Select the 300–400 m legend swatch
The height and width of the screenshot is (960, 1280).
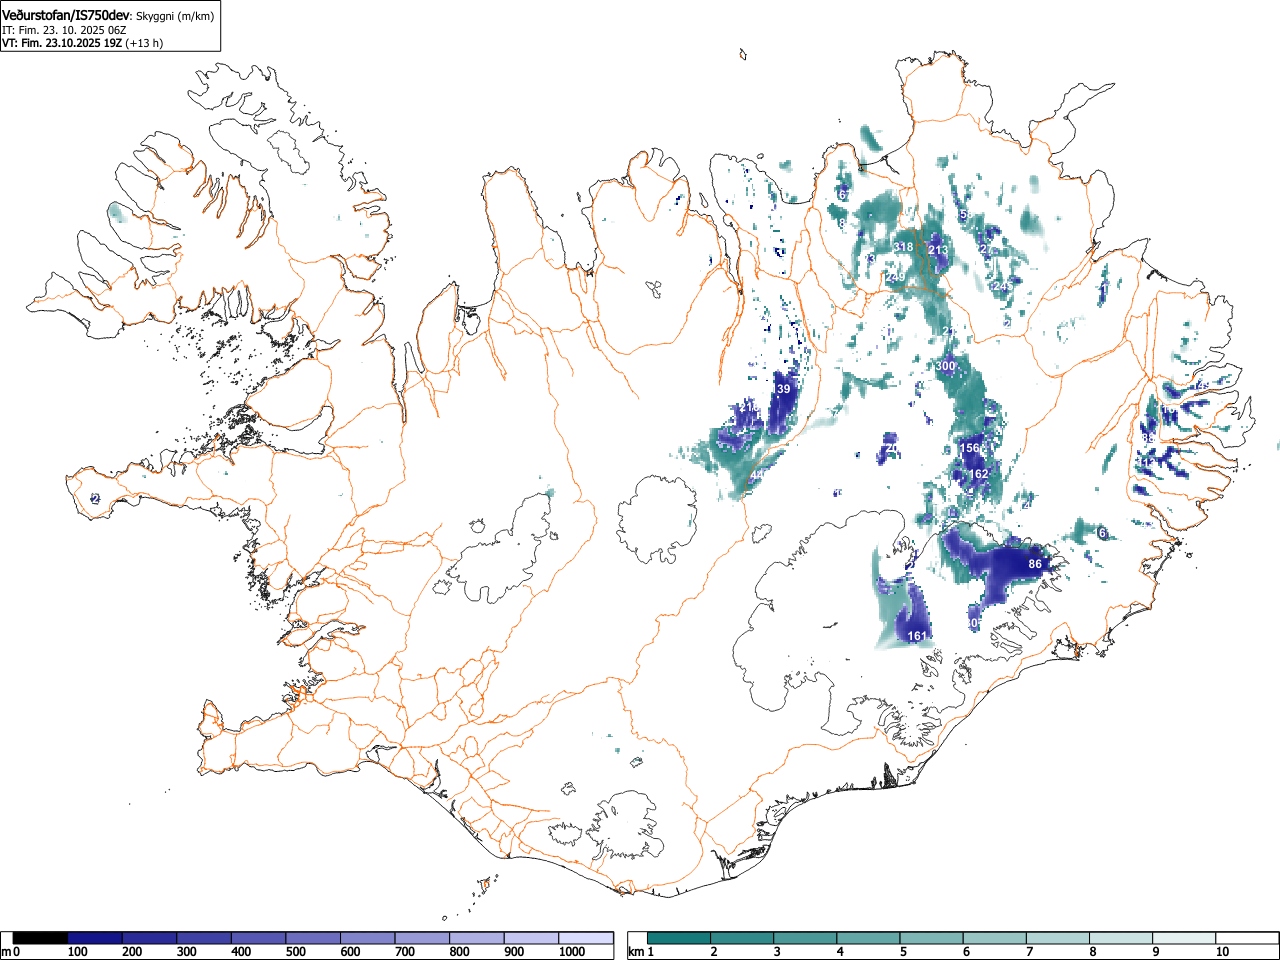tap(204, 938)
